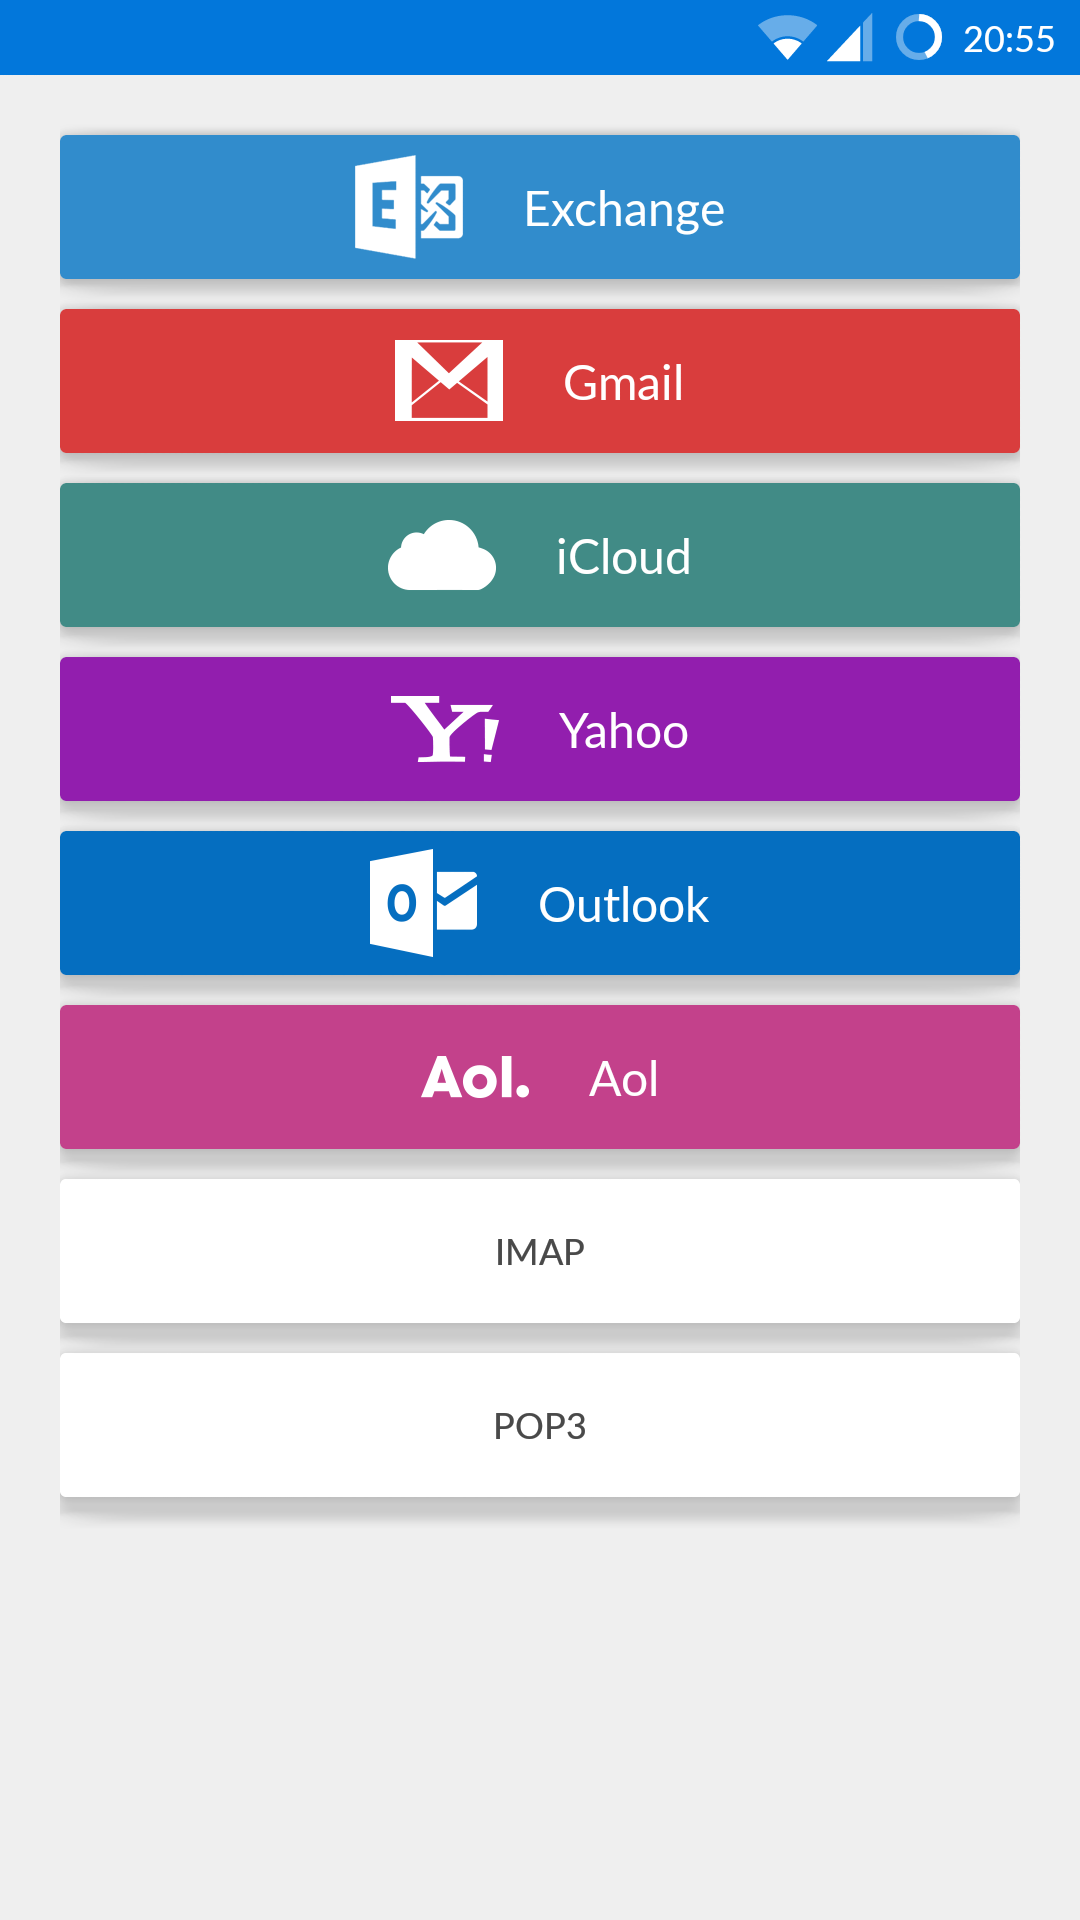This screenshot has height=1920, width=1080.
Task: Set up a POP3 account
Action: tap(540, 1425)
